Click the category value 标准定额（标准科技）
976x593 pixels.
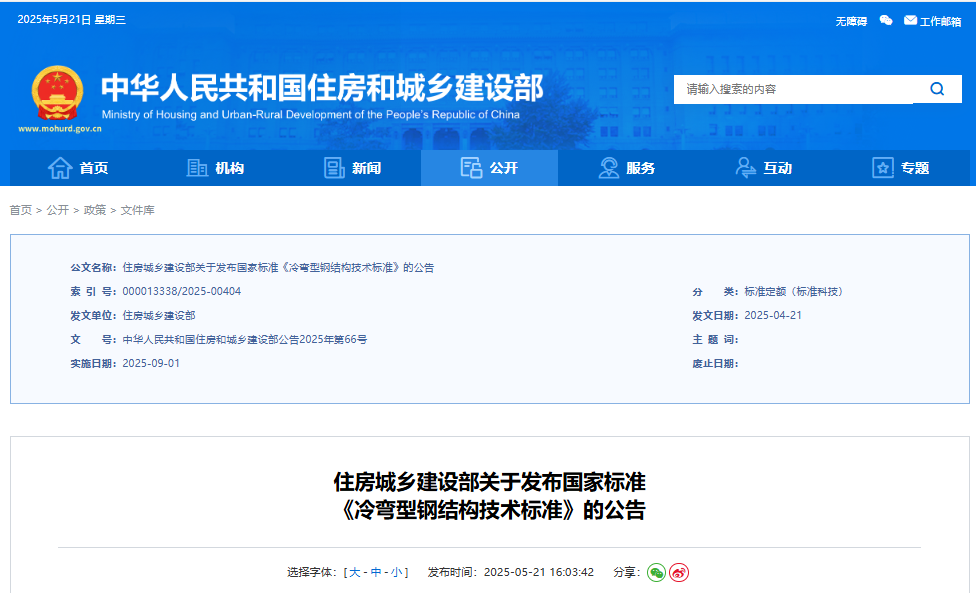[x=794, y=292]
